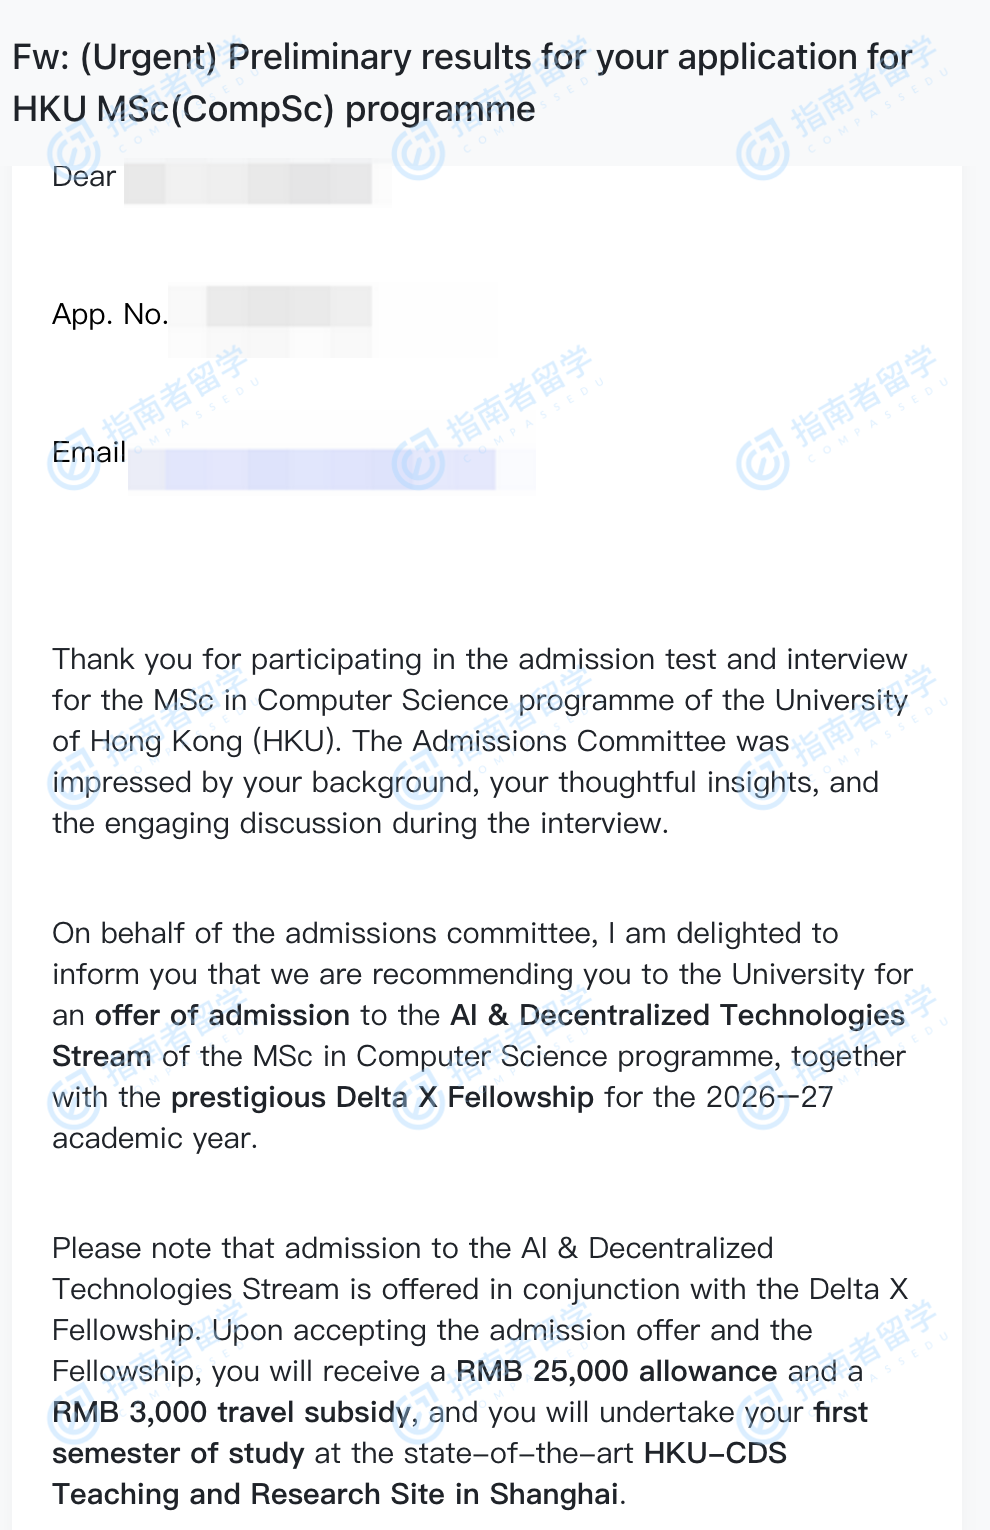Click the bold "prestigious Delta X Fellowship" text

pyautogui.click(x=382, y=1098)
